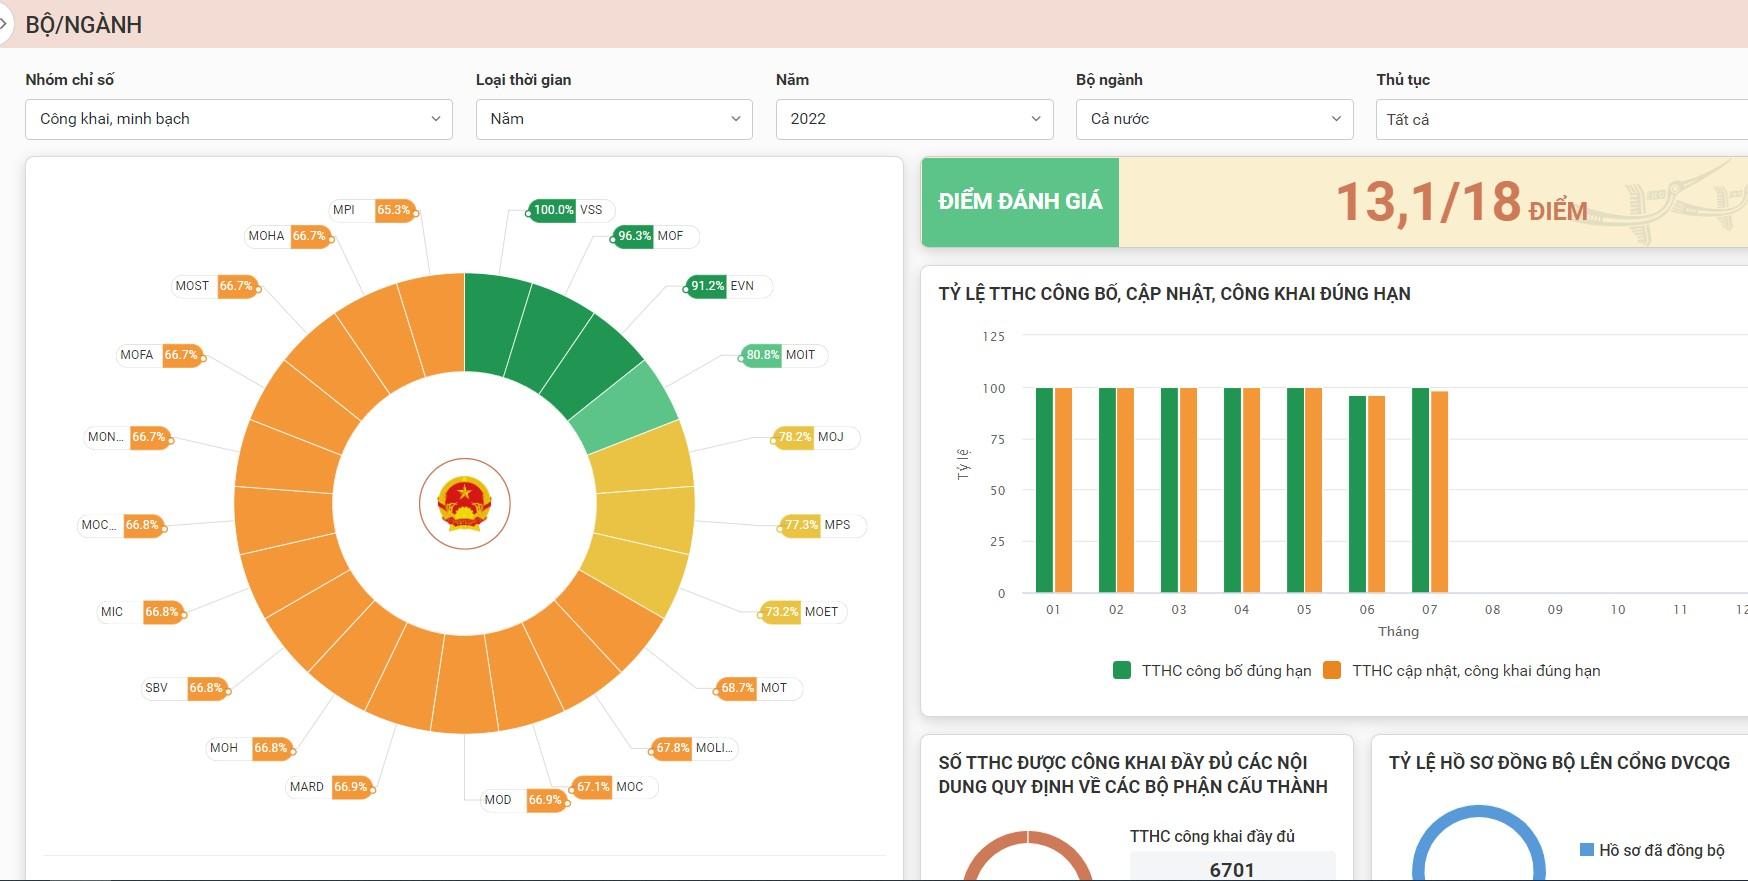Click the orange bar for month 07

1439,492
